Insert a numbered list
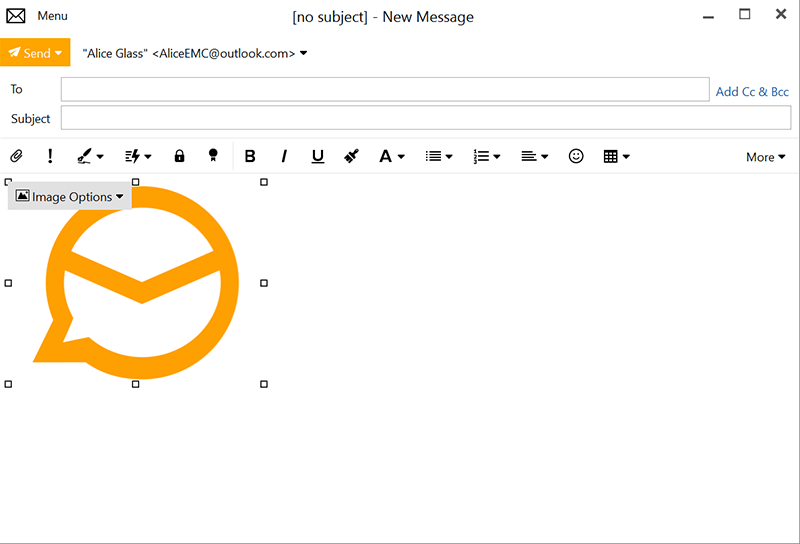The image size is (800, 544). 481,156
